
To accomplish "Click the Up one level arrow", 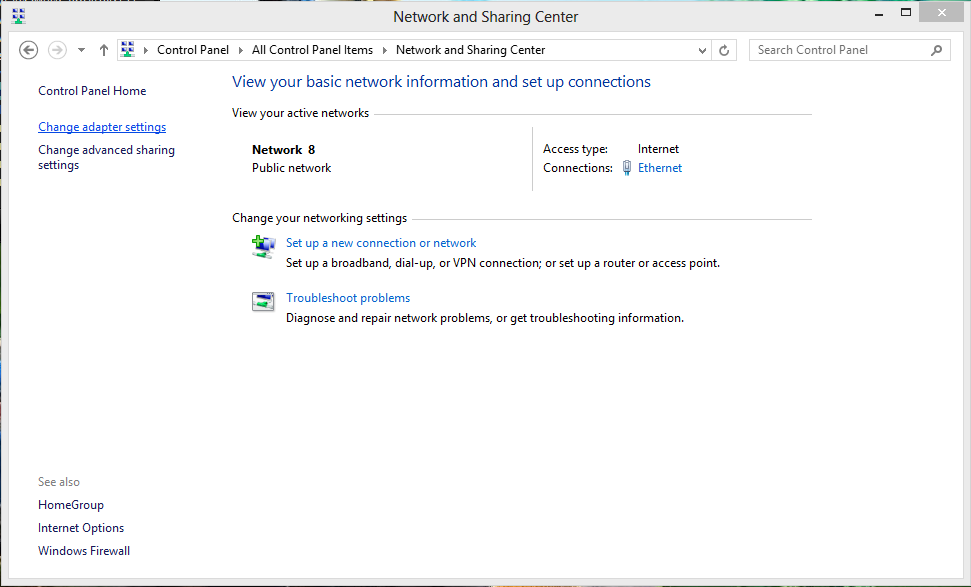I will [x=104, y=50].
